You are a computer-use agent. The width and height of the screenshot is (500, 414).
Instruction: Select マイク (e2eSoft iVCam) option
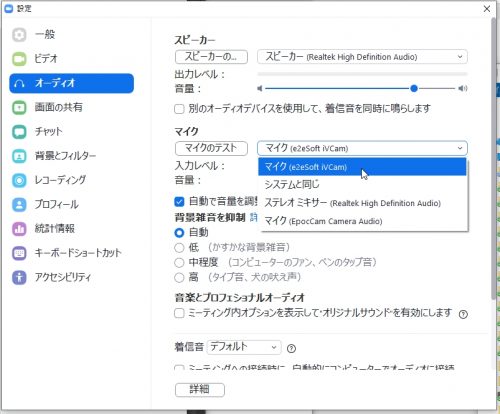(362, 167)
